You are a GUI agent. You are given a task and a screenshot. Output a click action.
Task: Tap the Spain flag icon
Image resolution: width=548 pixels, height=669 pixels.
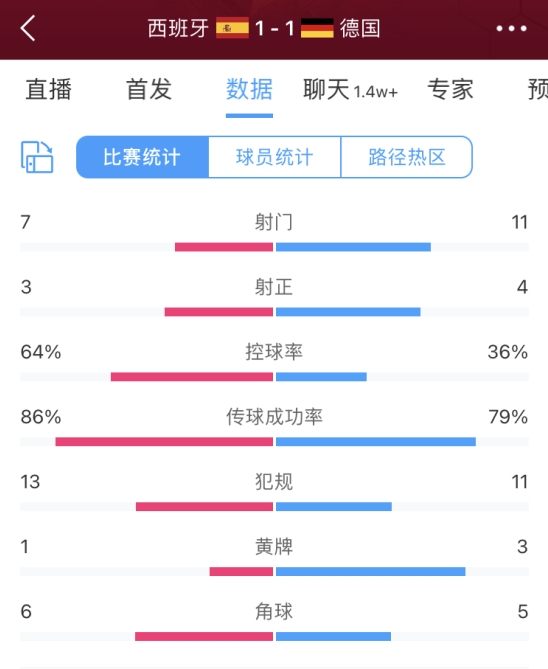click(232, 28)
